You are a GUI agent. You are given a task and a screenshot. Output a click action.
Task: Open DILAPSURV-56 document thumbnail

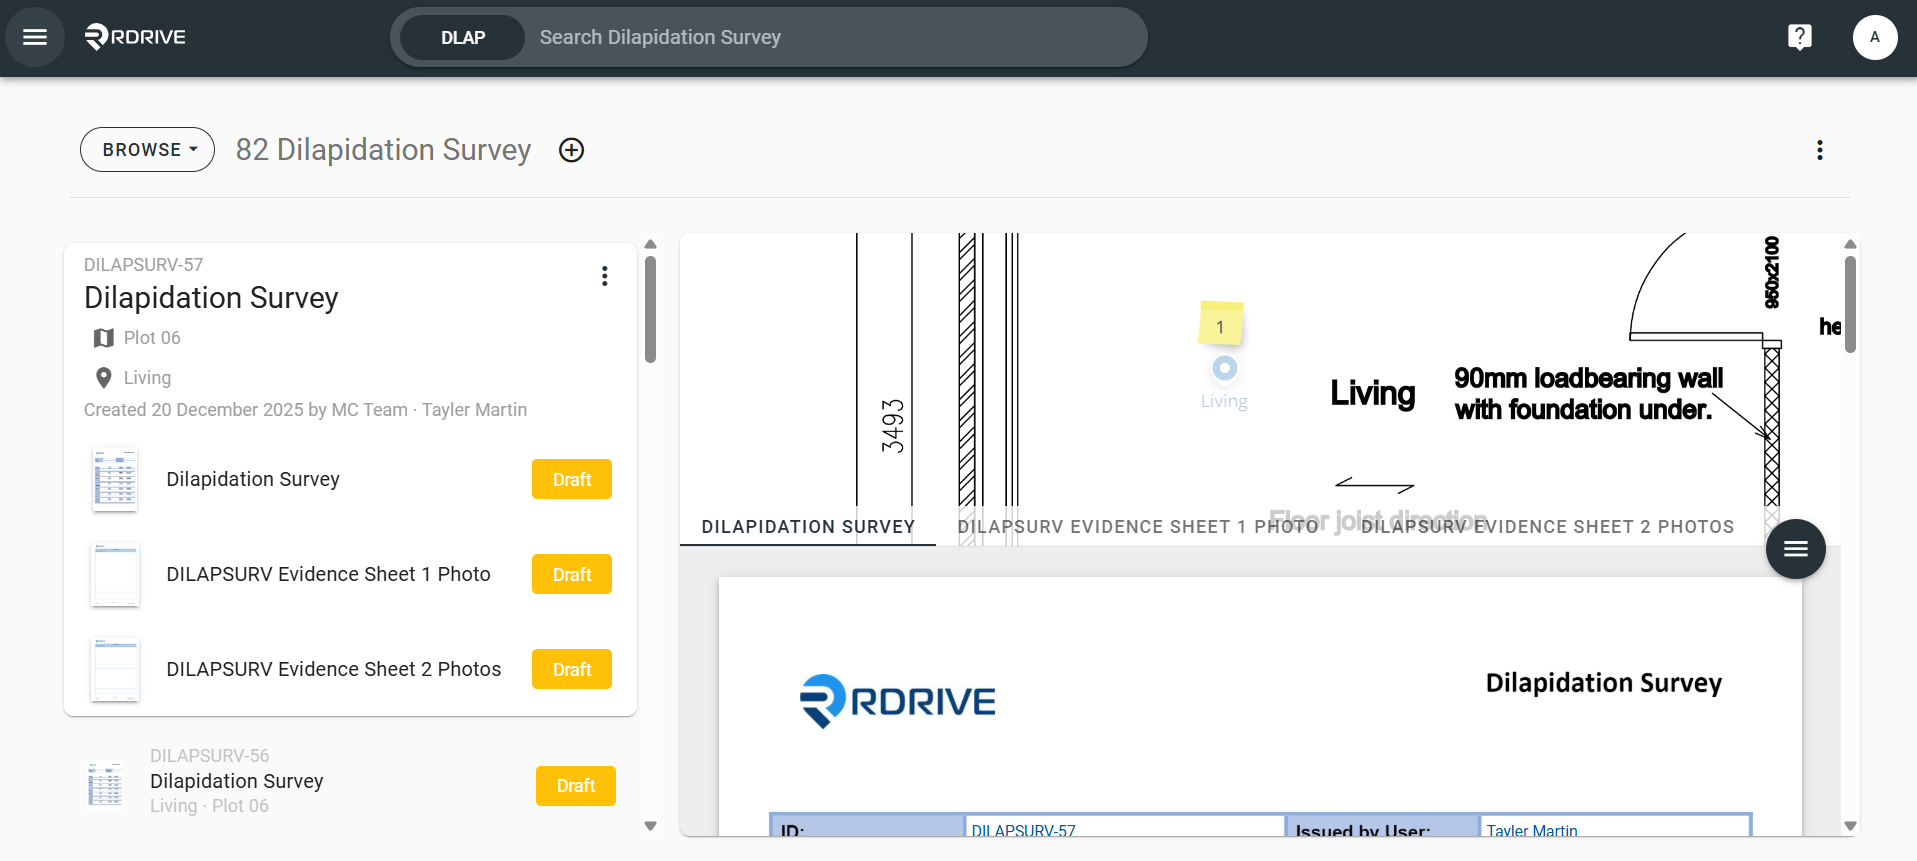(105, 784)
